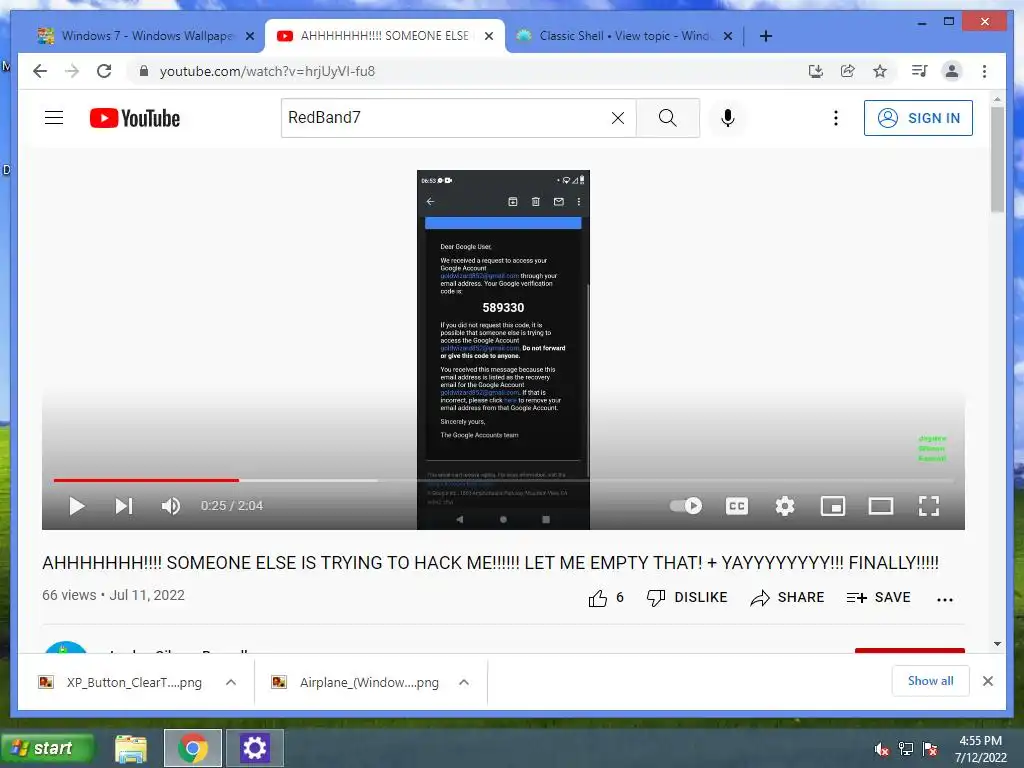Open the Windows start menu
Image resolution: width=1024 pixels, height=768 pixels.
tap(47, 748)
